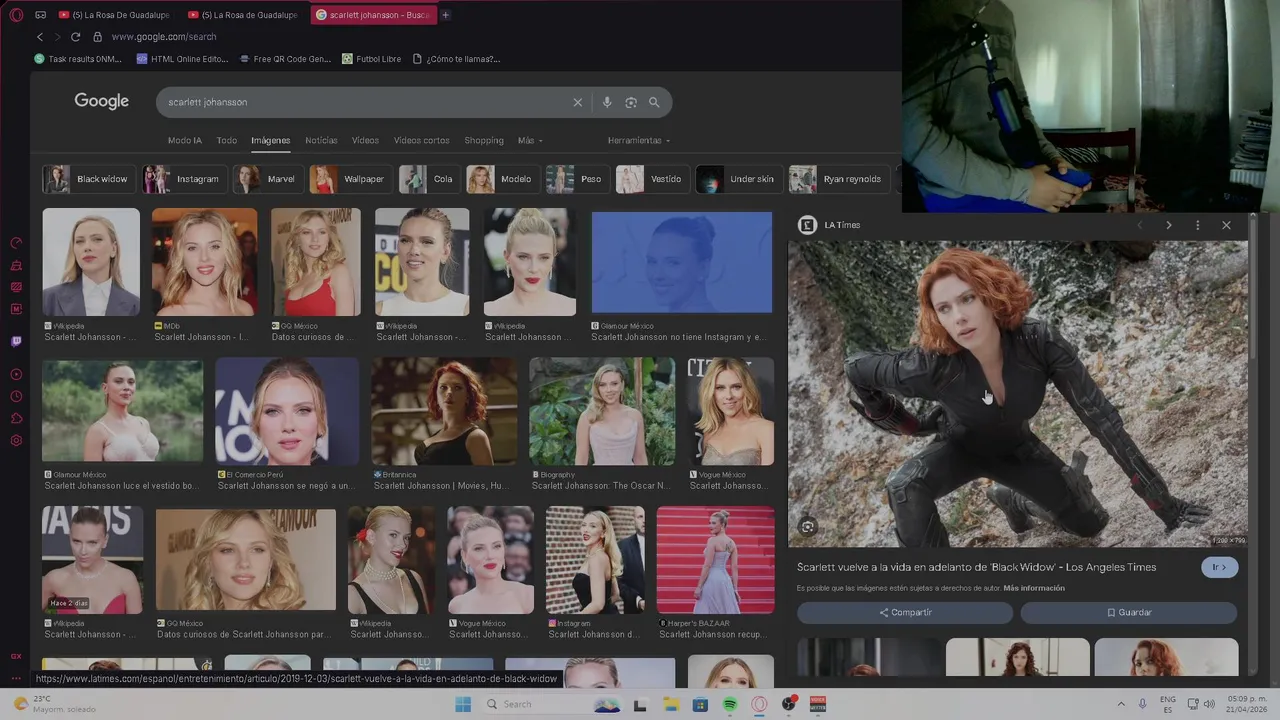Show next image in the preview panel

click(1168, 225)
